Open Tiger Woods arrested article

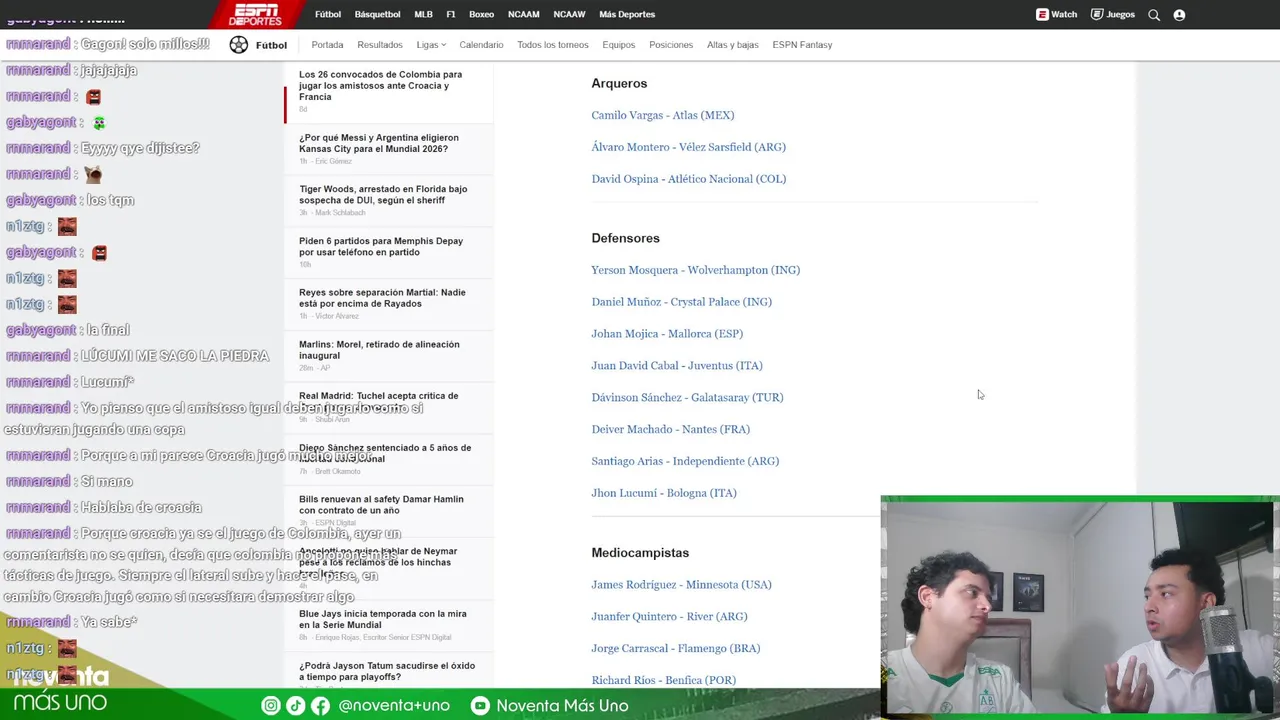point(383,195)
